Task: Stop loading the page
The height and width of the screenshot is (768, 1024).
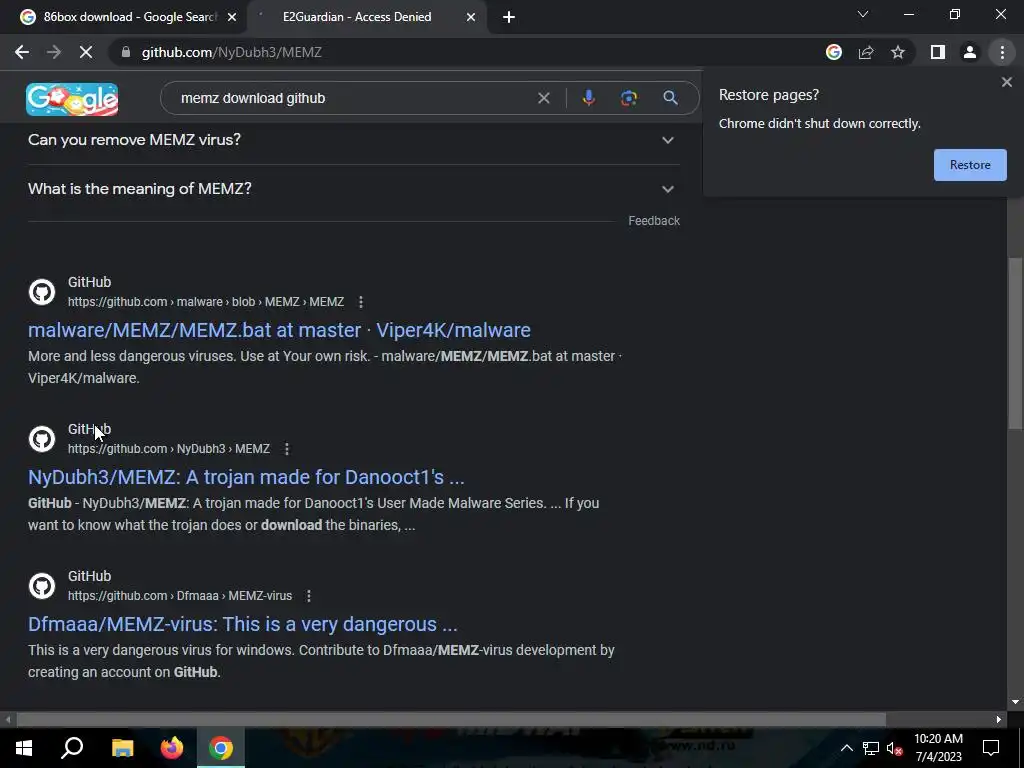Action: (86, 52)
